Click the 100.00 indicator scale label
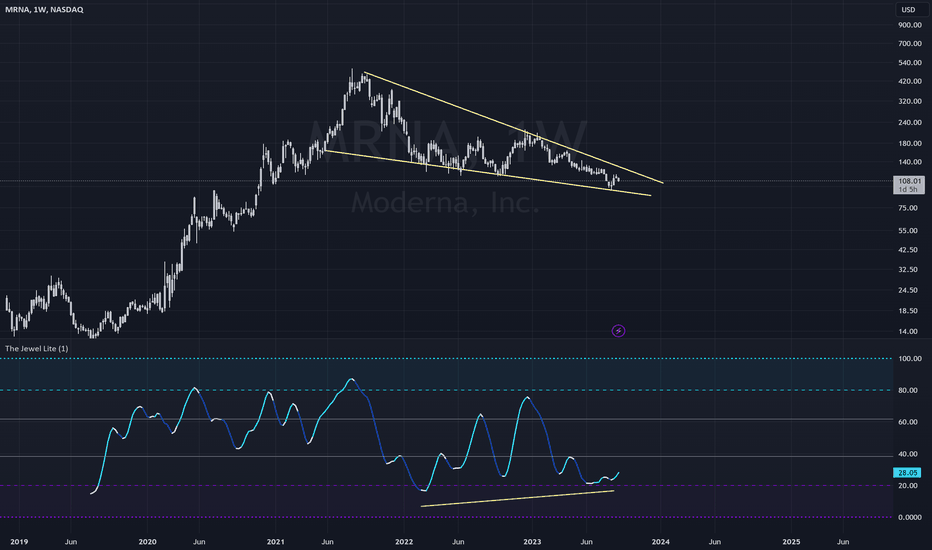 pos(909,359)
